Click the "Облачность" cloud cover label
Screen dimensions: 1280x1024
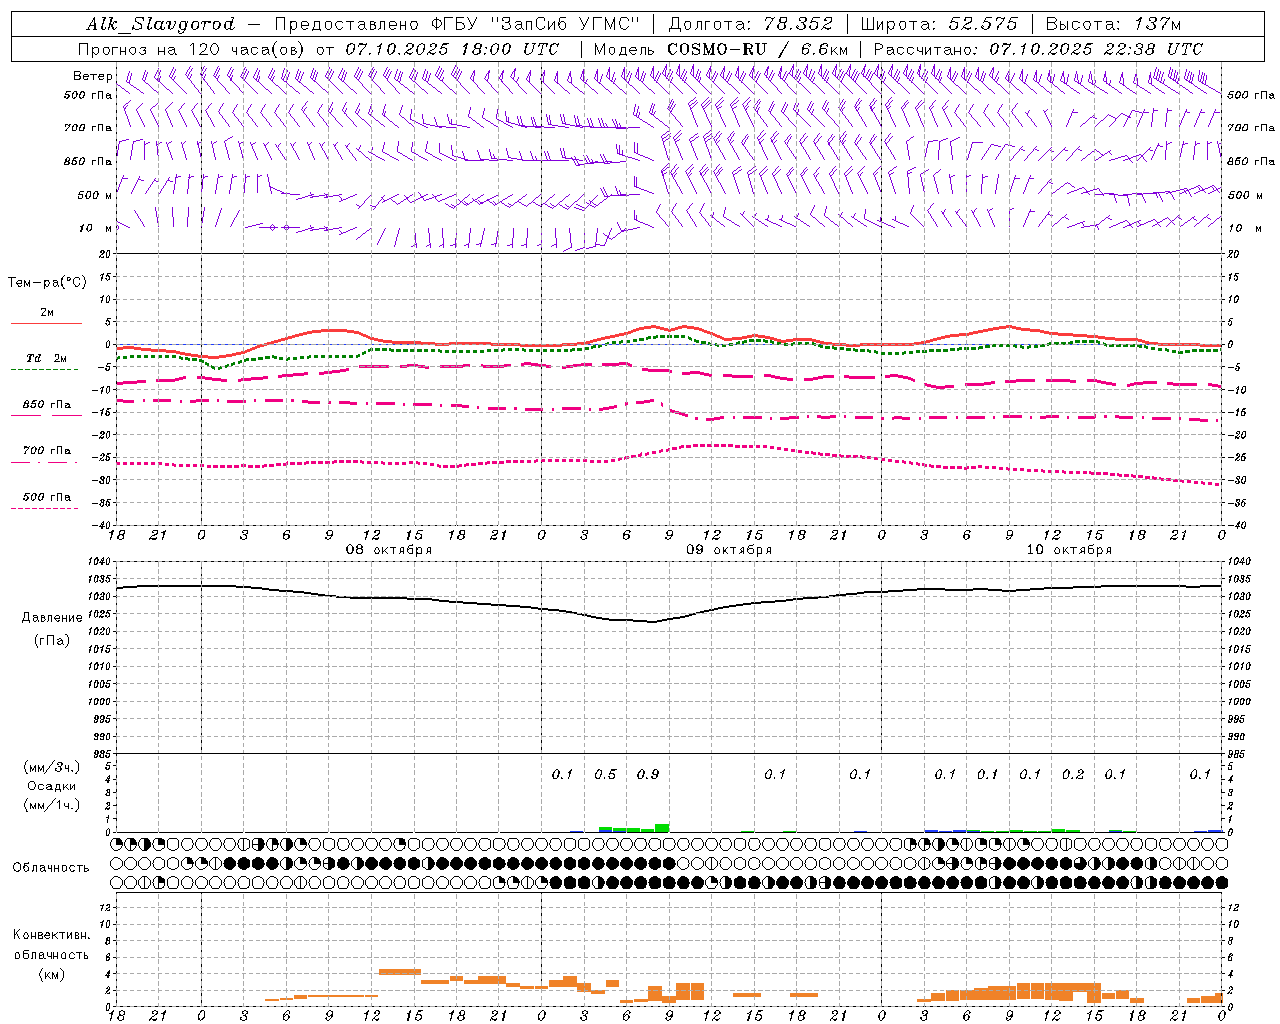click(x=51, y=868)
